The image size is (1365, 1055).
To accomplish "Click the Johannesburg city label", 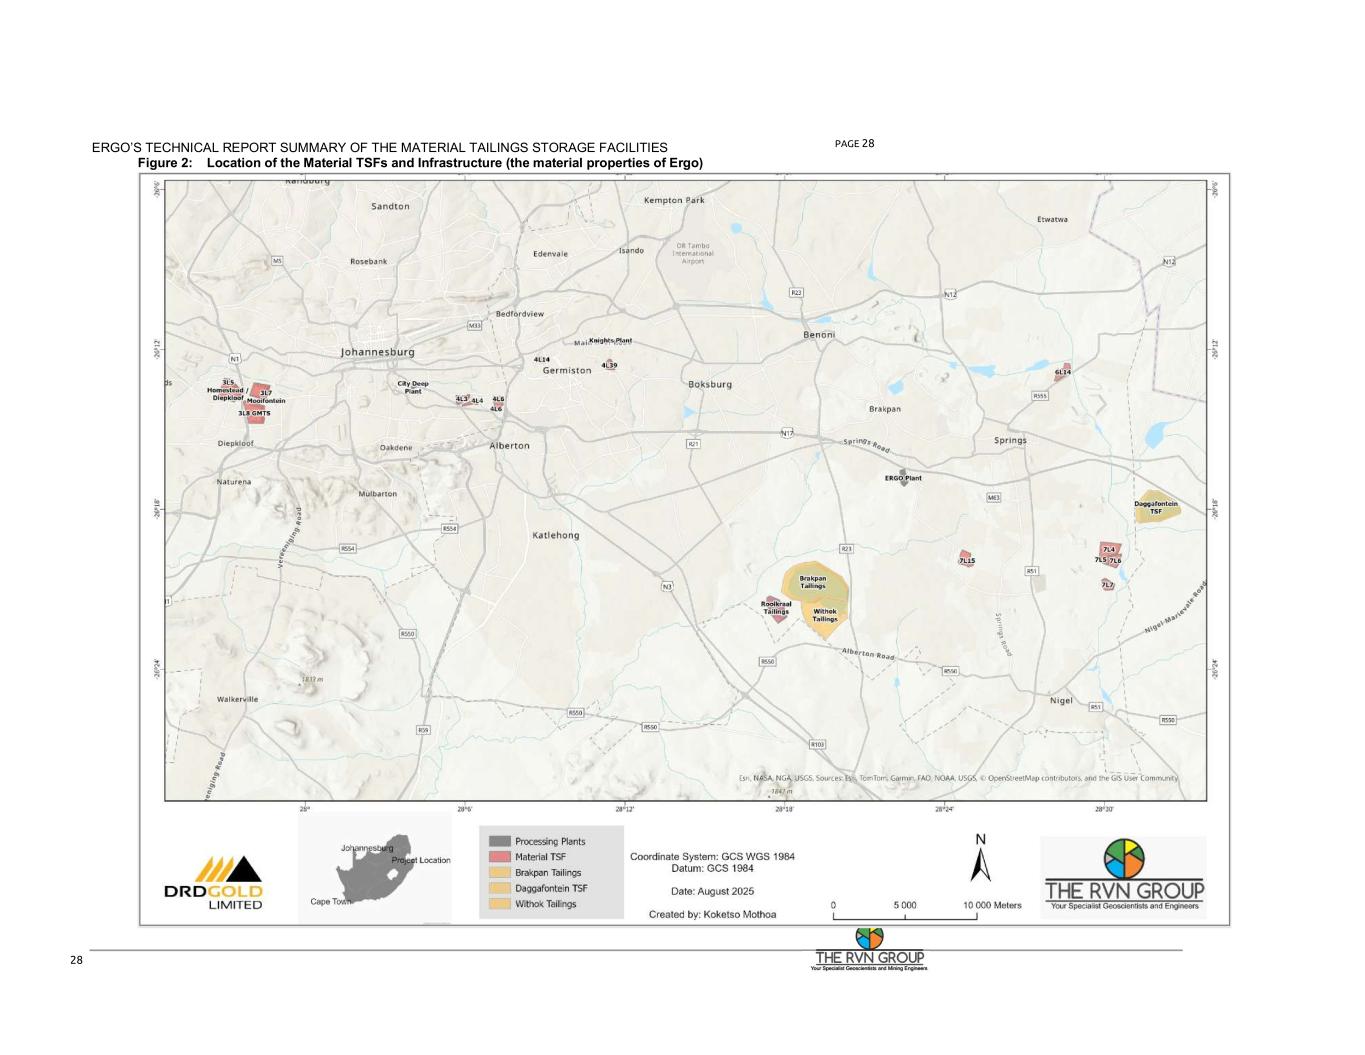I will [x=377, y=352].
